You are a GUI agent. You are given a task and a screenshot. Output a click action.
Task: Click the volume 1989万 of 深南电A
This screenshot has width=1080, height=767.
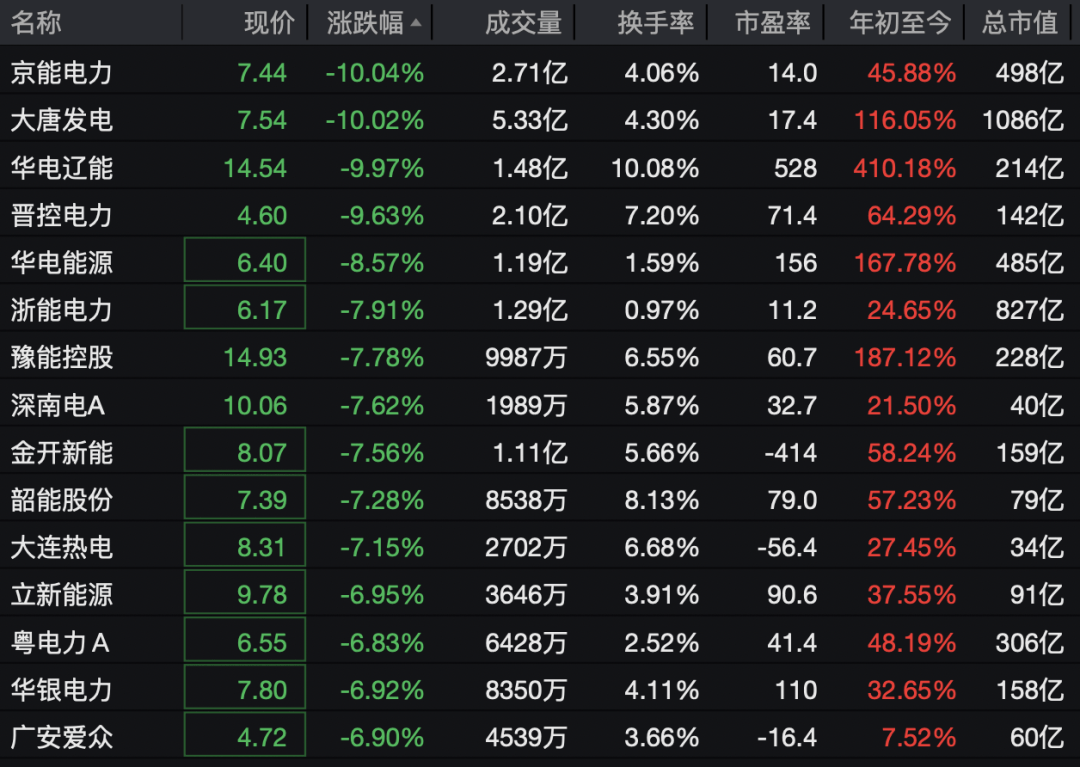click(x=526, y=406)
